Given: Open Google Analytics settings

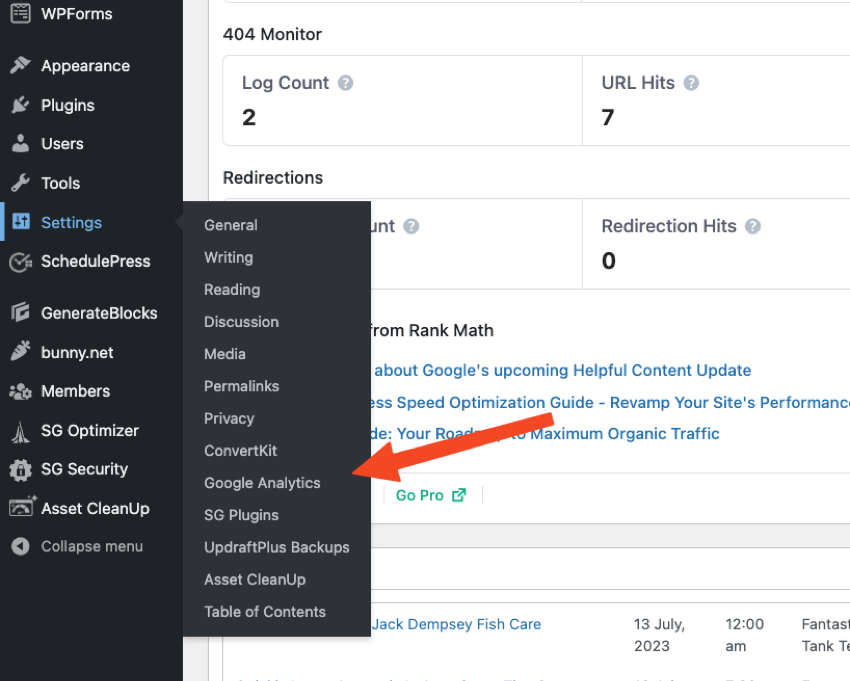Looking at the screenshot, I should (x=262, y=483).
